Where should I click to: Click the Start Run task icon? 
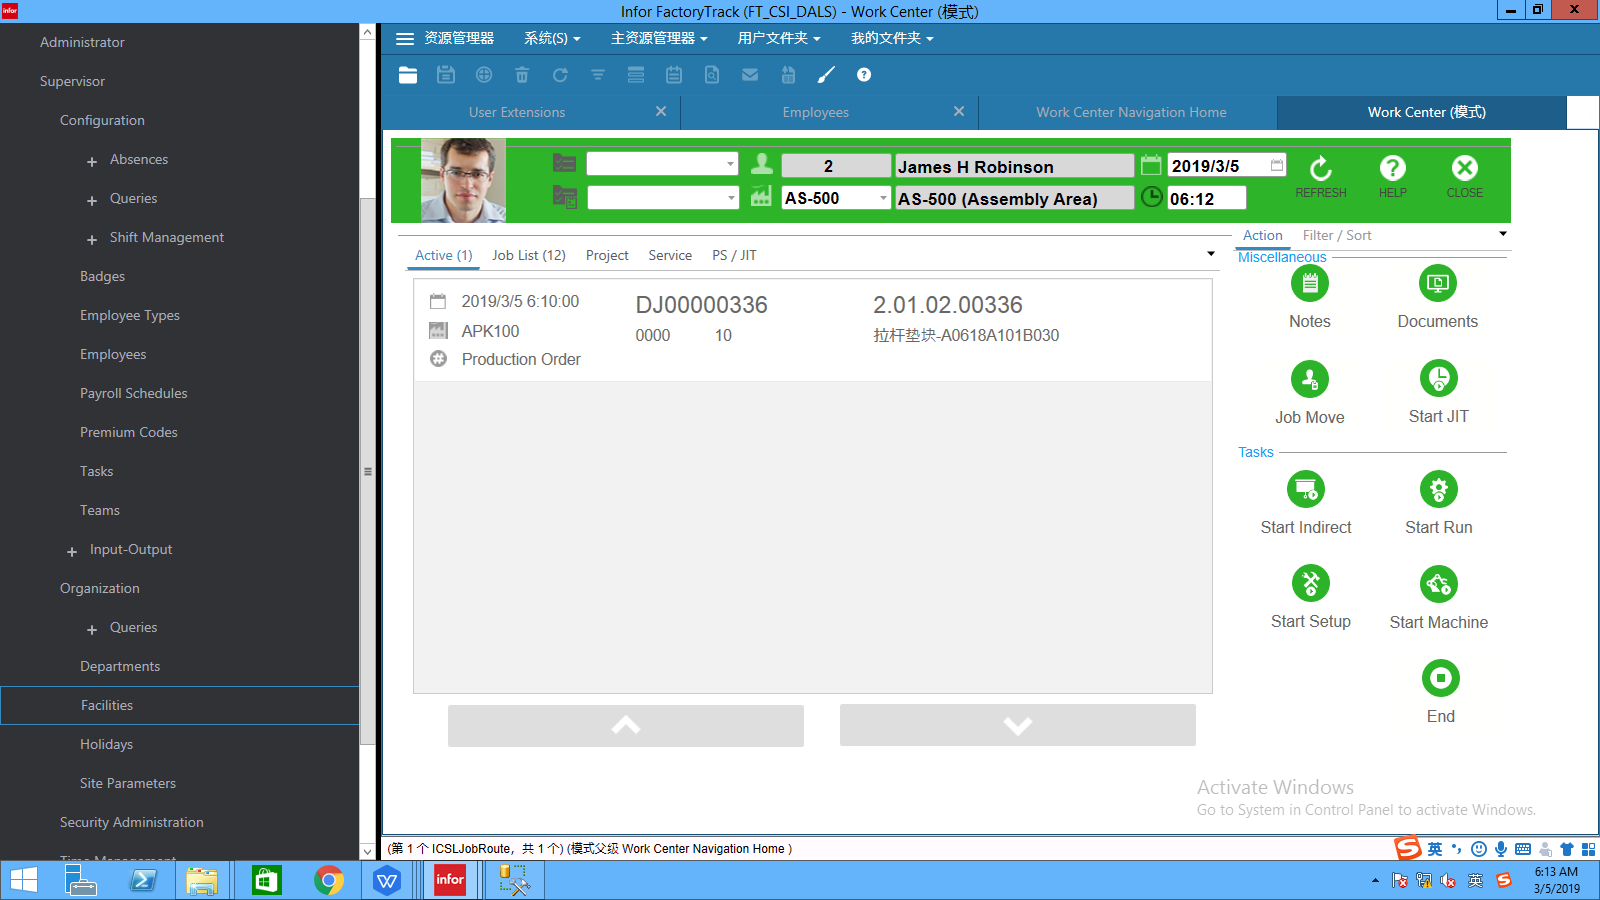(1439, 490)
